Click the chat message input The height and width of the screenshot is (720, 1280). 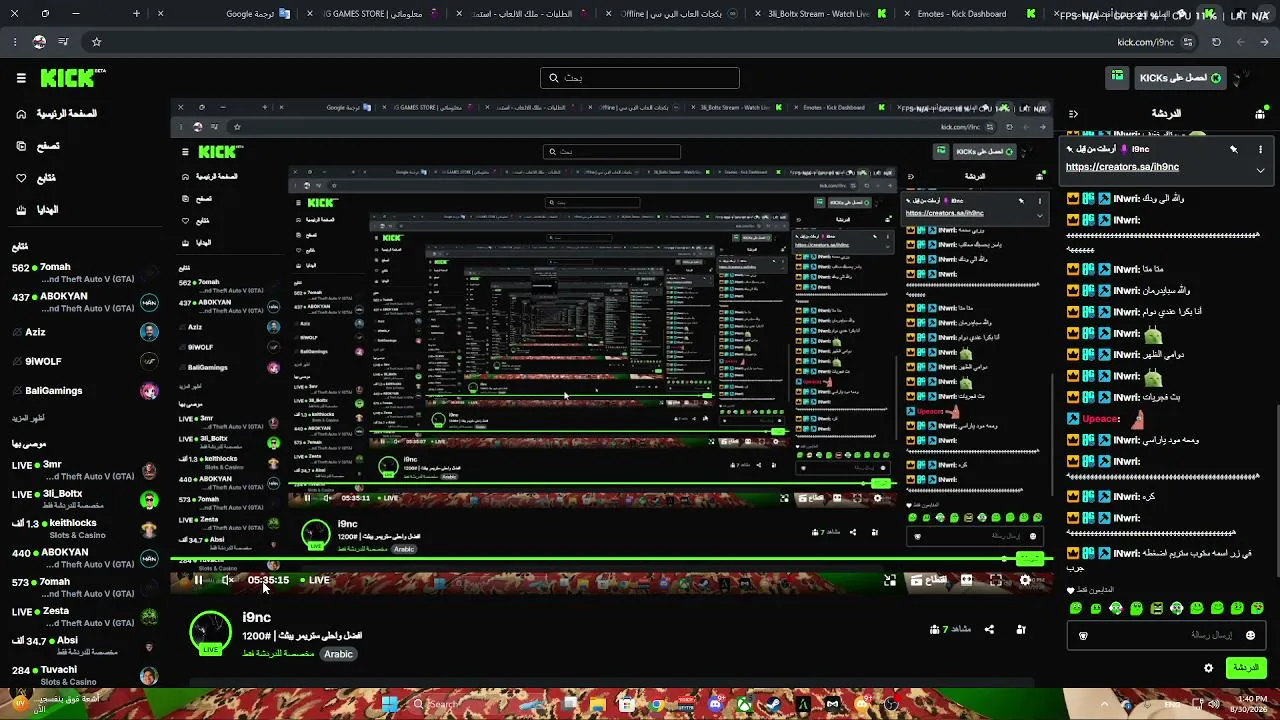point(1166,635)
